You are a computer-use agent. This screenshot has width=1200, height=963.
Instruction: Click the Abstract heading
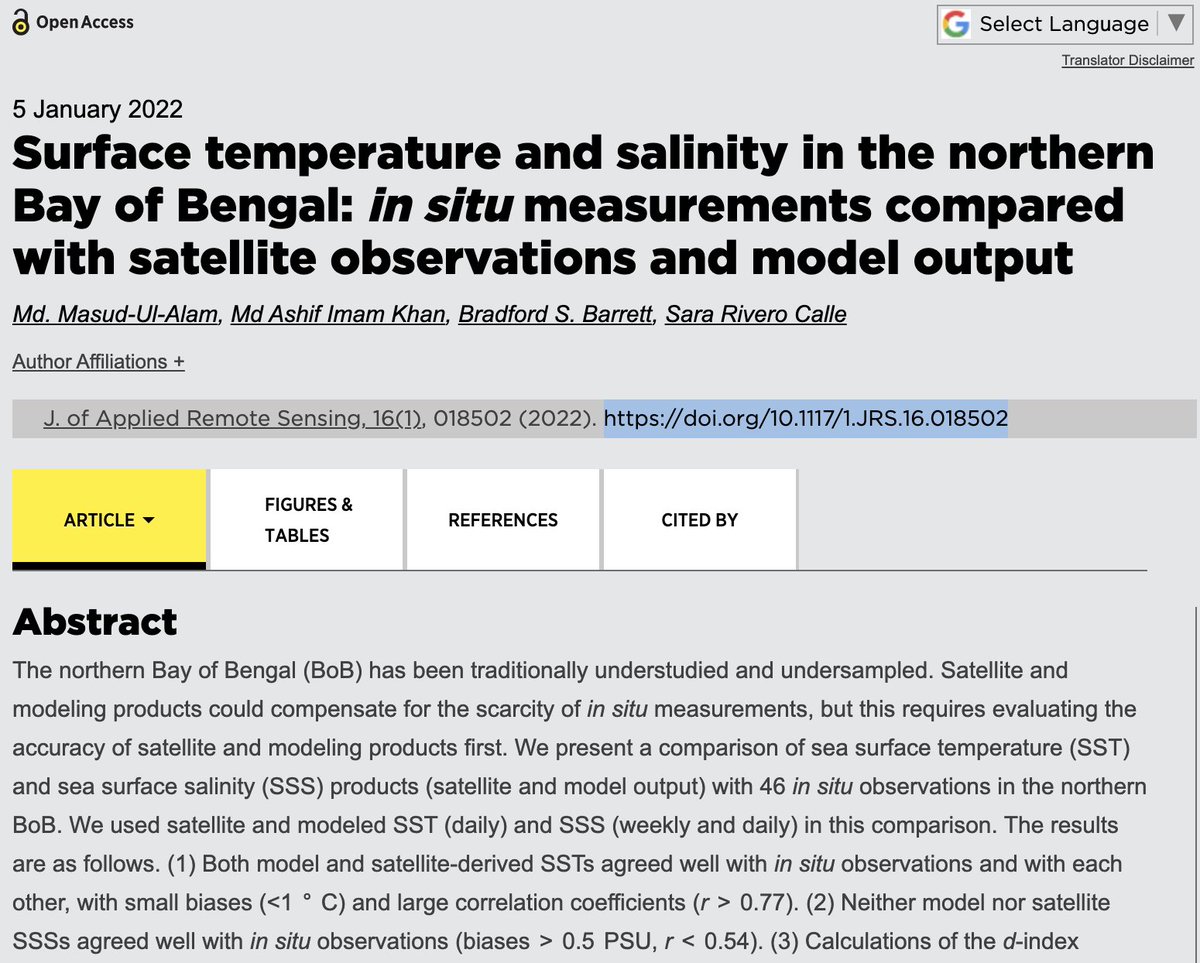[95, 622]
